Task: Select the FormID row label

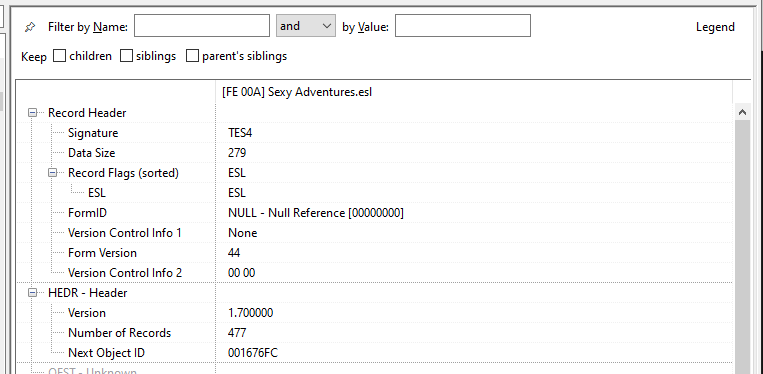Action: 87,213
